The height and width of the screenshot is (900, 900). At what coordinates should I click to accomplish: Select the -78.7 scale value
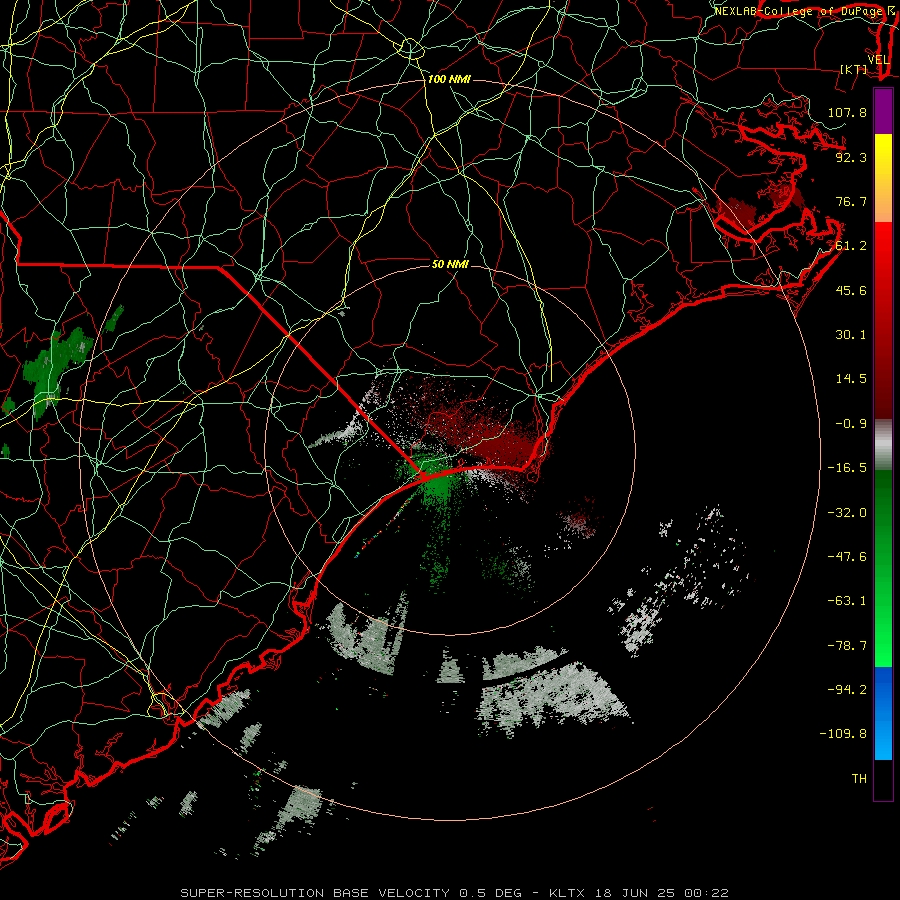(x=847, y=646)
